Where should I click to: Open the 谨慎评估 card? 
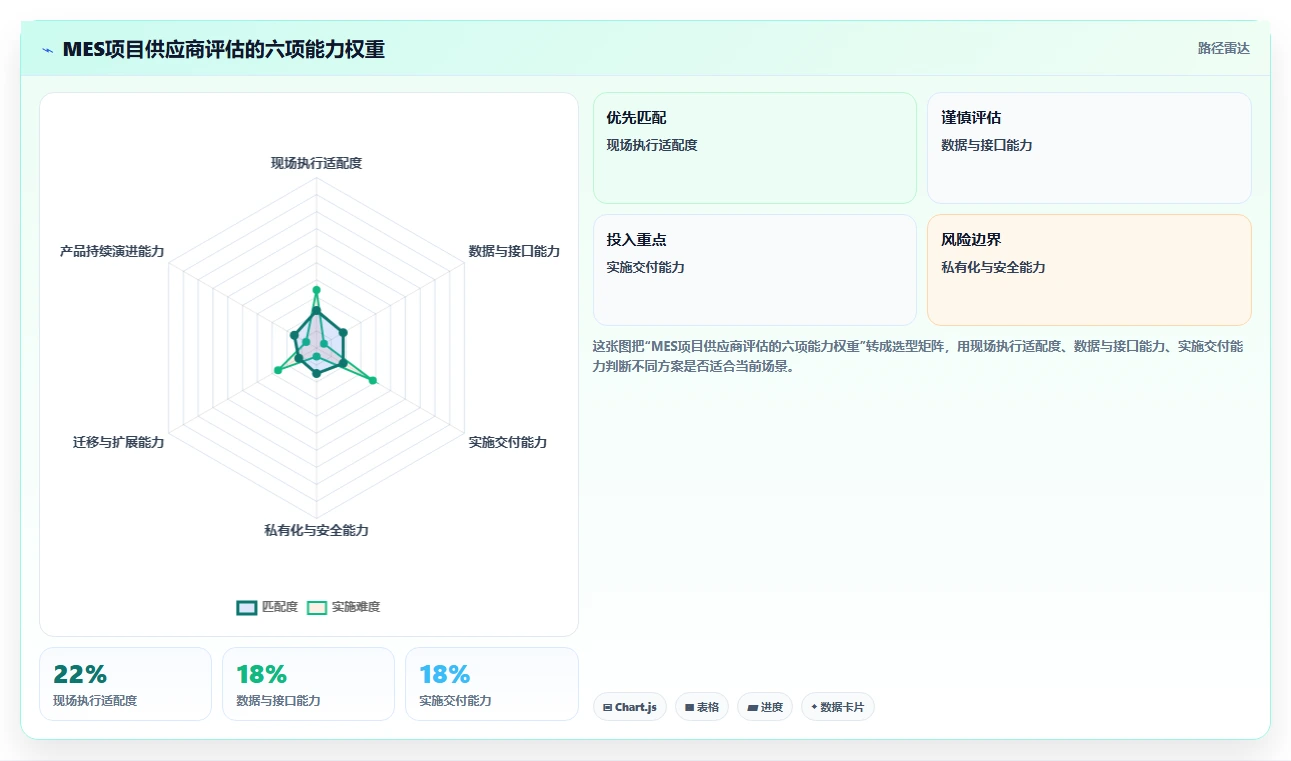tap(1089, 148)
